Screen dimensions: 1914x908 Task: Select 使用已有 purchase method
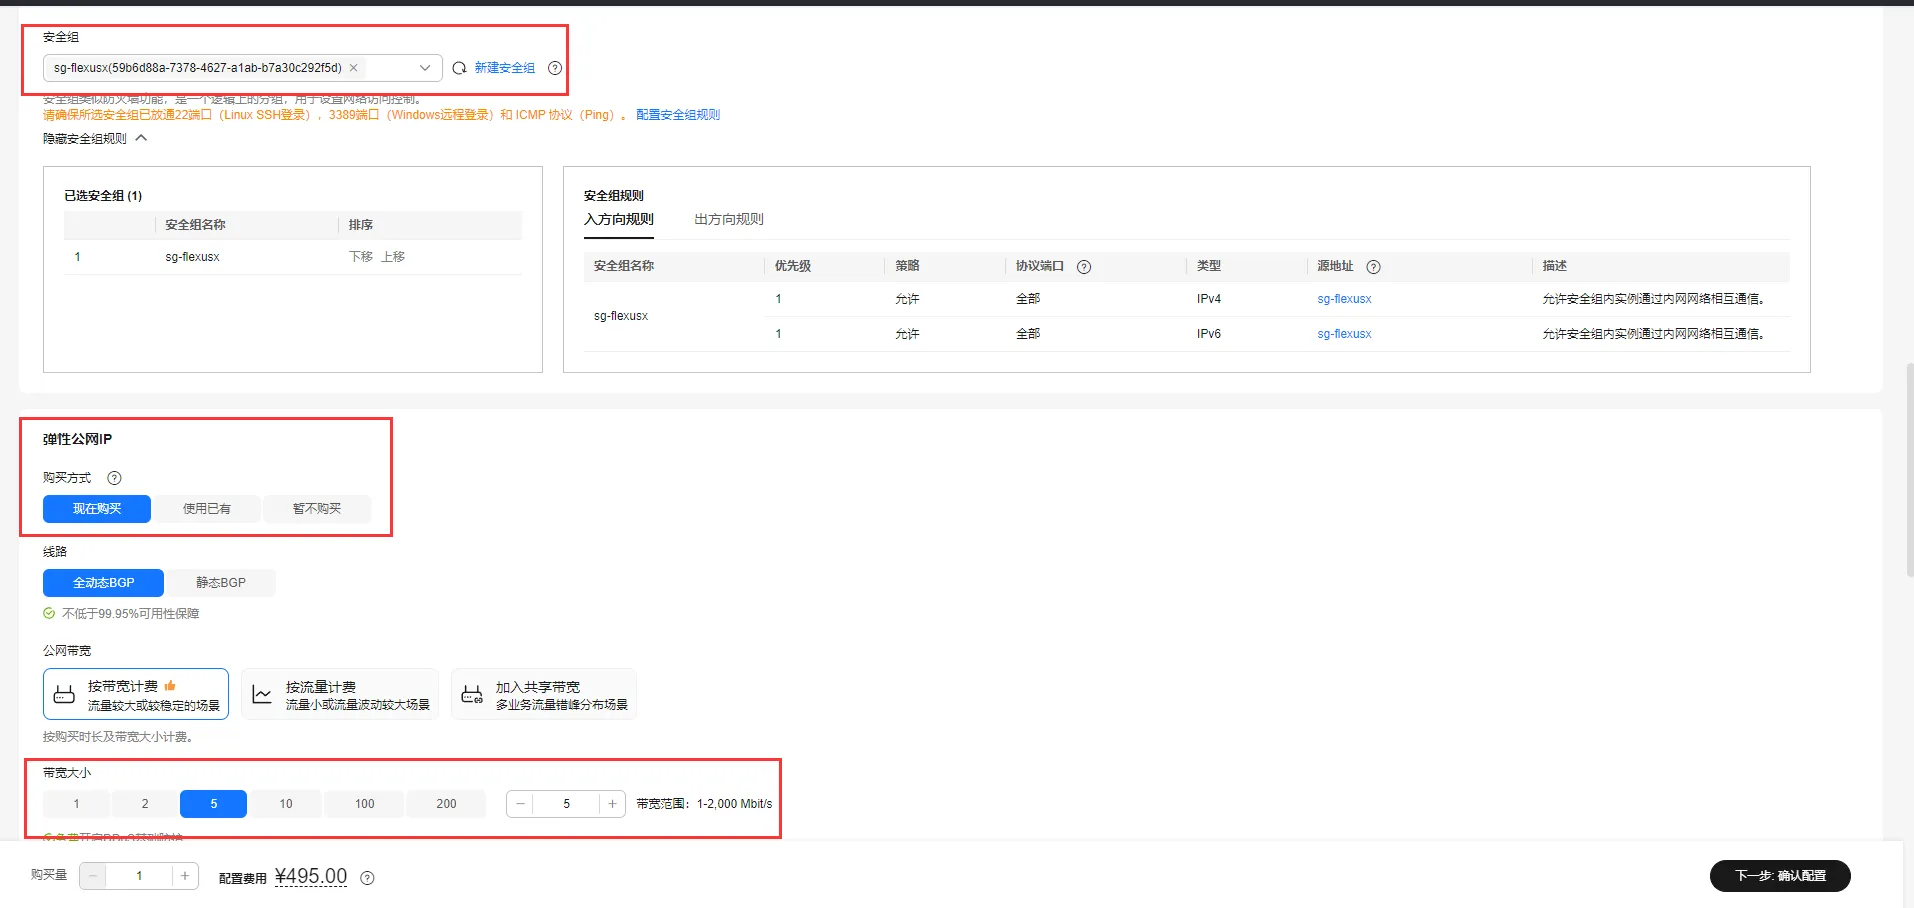pyautogui.click(x=207, y=509)
